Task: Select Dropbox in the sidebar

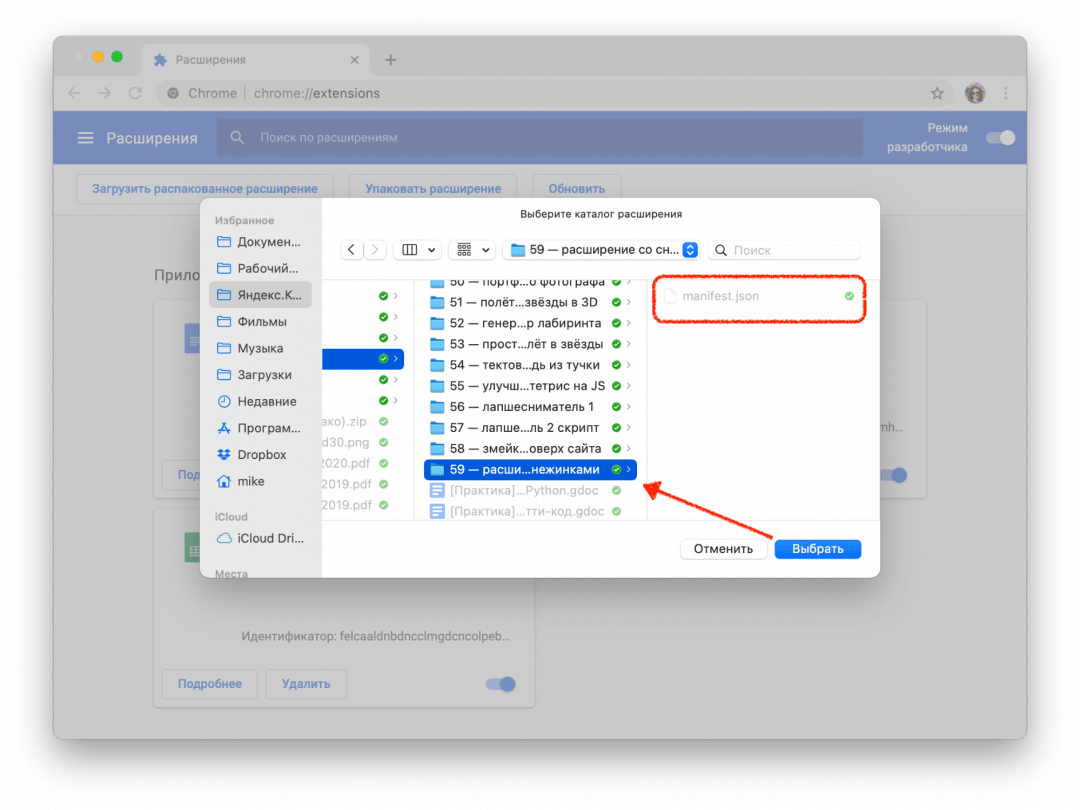Action: tap(261, 455)
